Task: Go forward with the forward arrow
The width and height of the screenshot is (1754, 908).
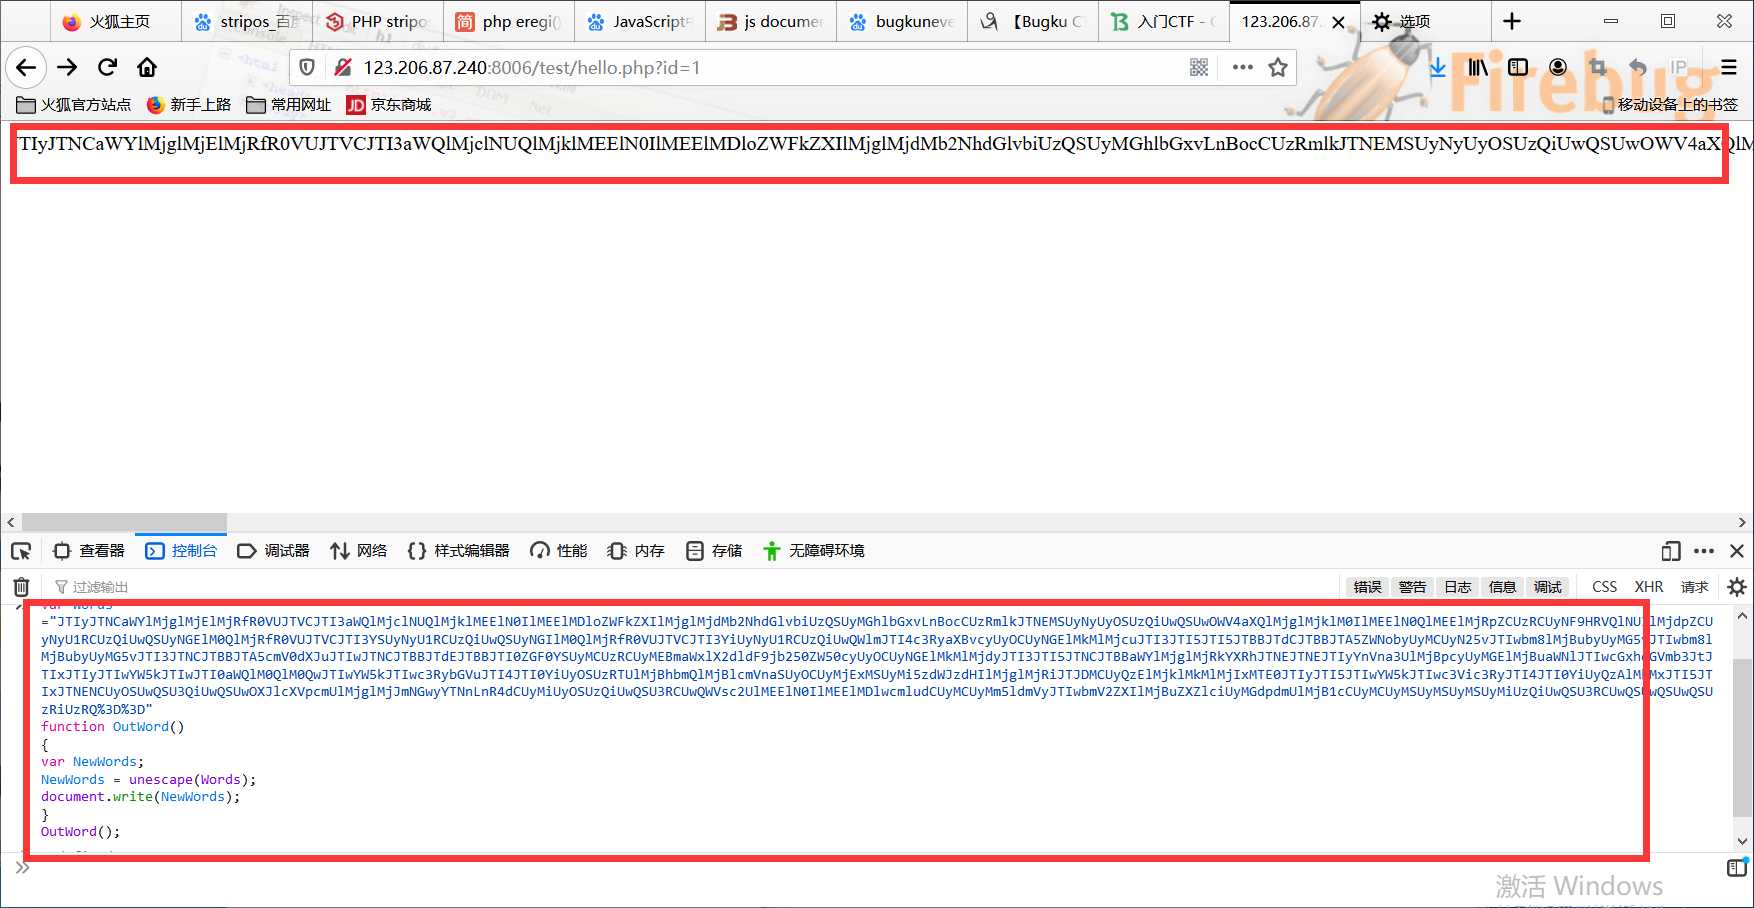Action: [x=67, y=67]
